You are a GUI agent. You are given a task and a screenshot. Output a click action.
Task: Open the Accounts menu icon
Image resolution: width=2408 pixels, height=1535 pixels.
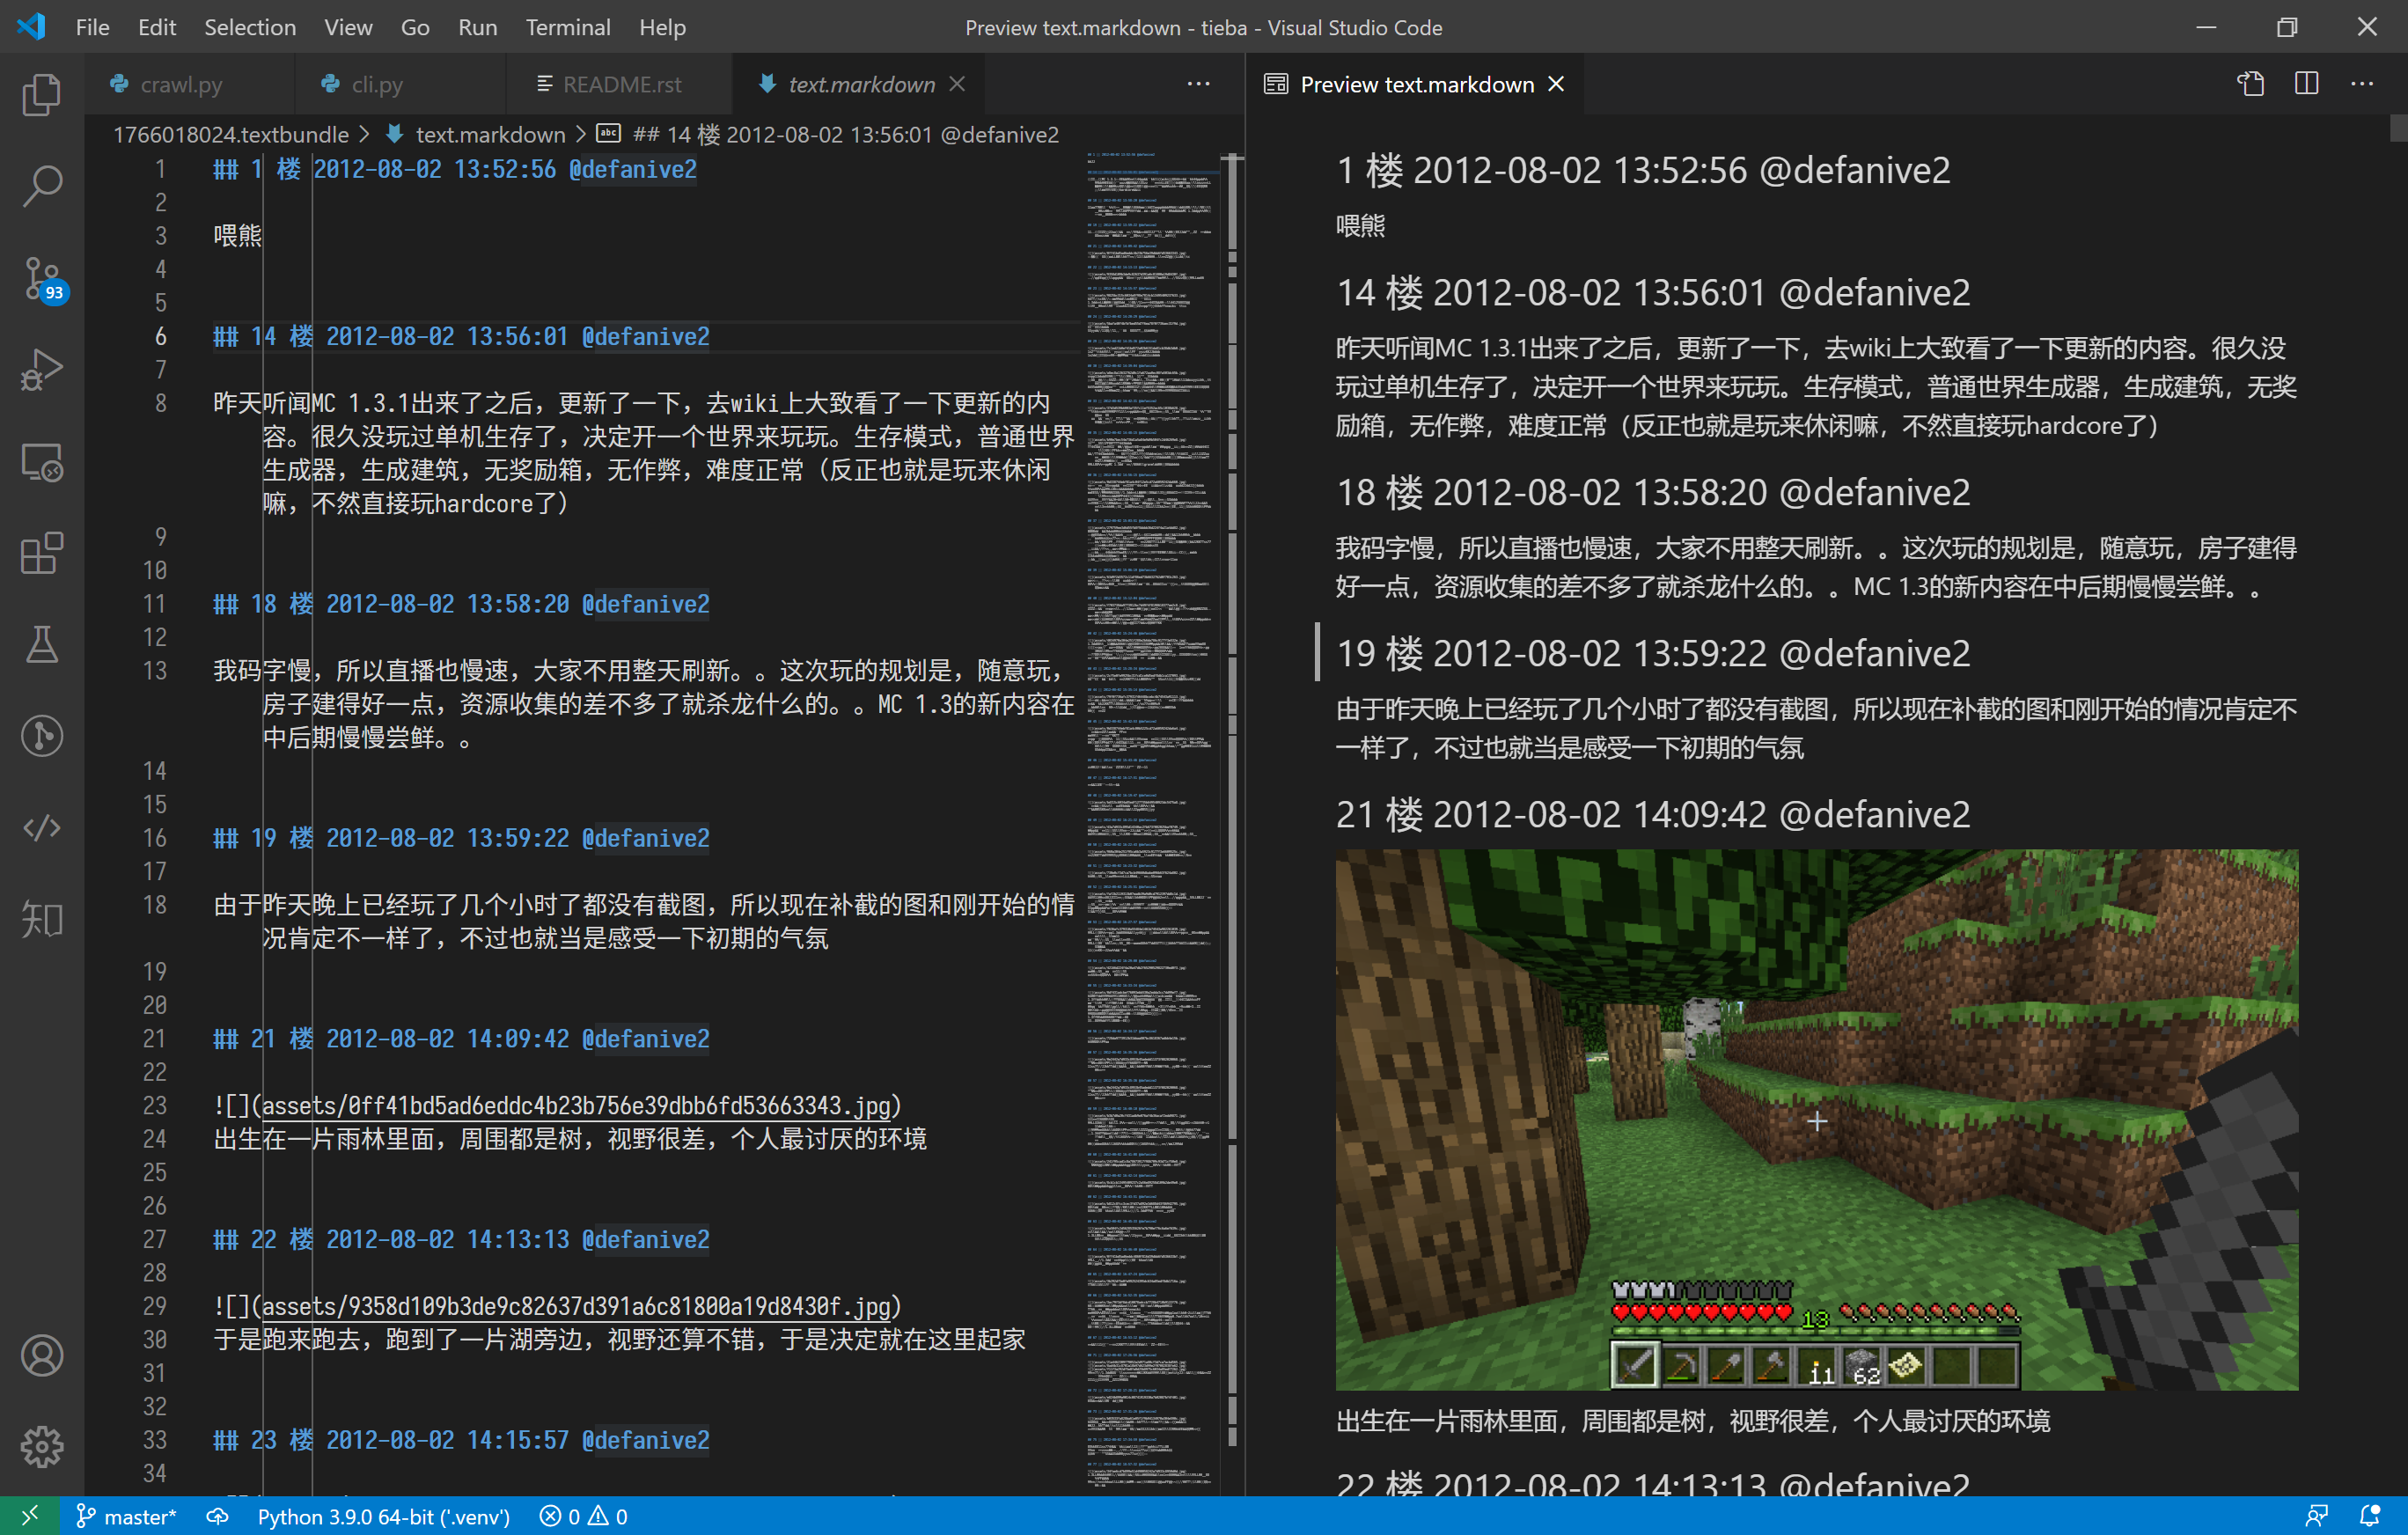[x=41, y=1355]
